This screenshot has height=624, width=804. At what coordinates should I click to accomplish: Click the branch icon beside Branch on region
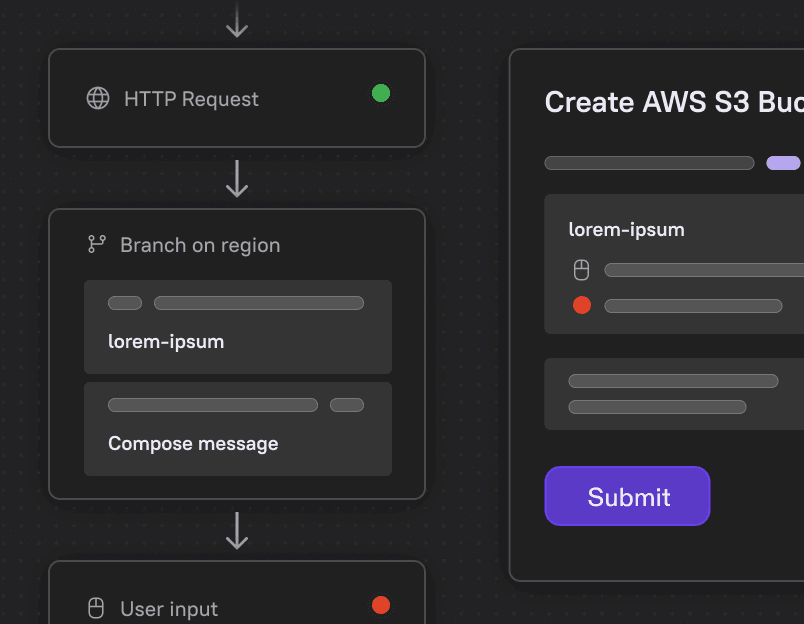click(97, 244)
